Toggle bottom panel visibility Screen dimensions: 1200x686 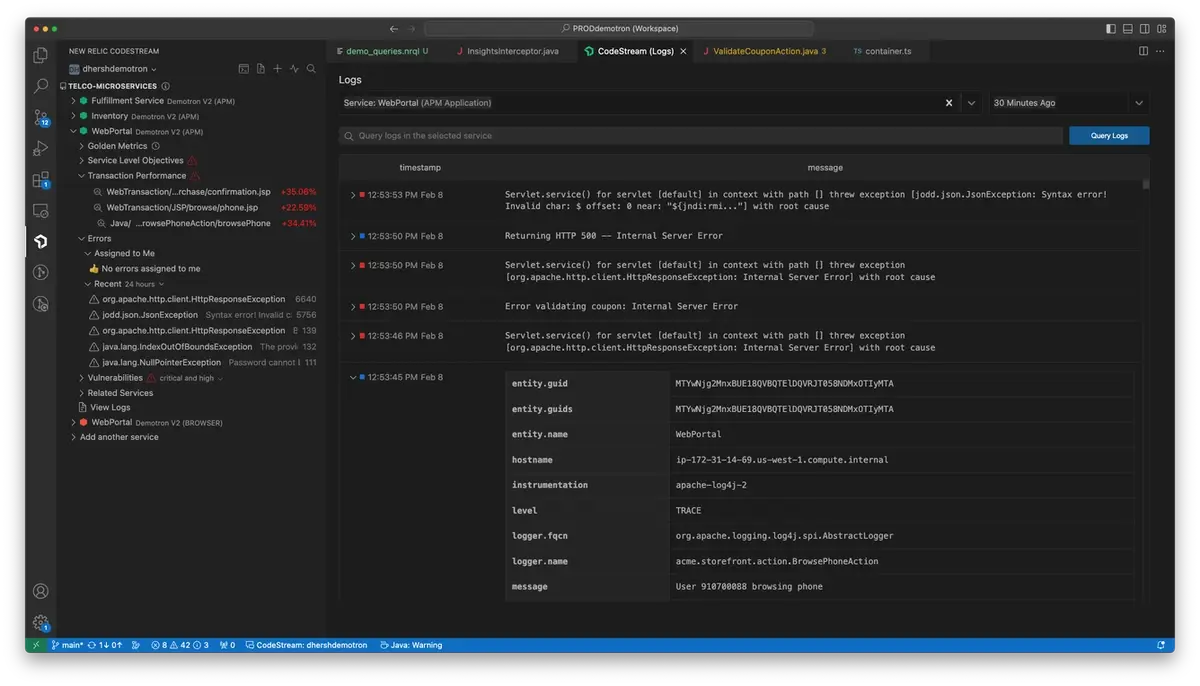click(x=1128, y=29)
